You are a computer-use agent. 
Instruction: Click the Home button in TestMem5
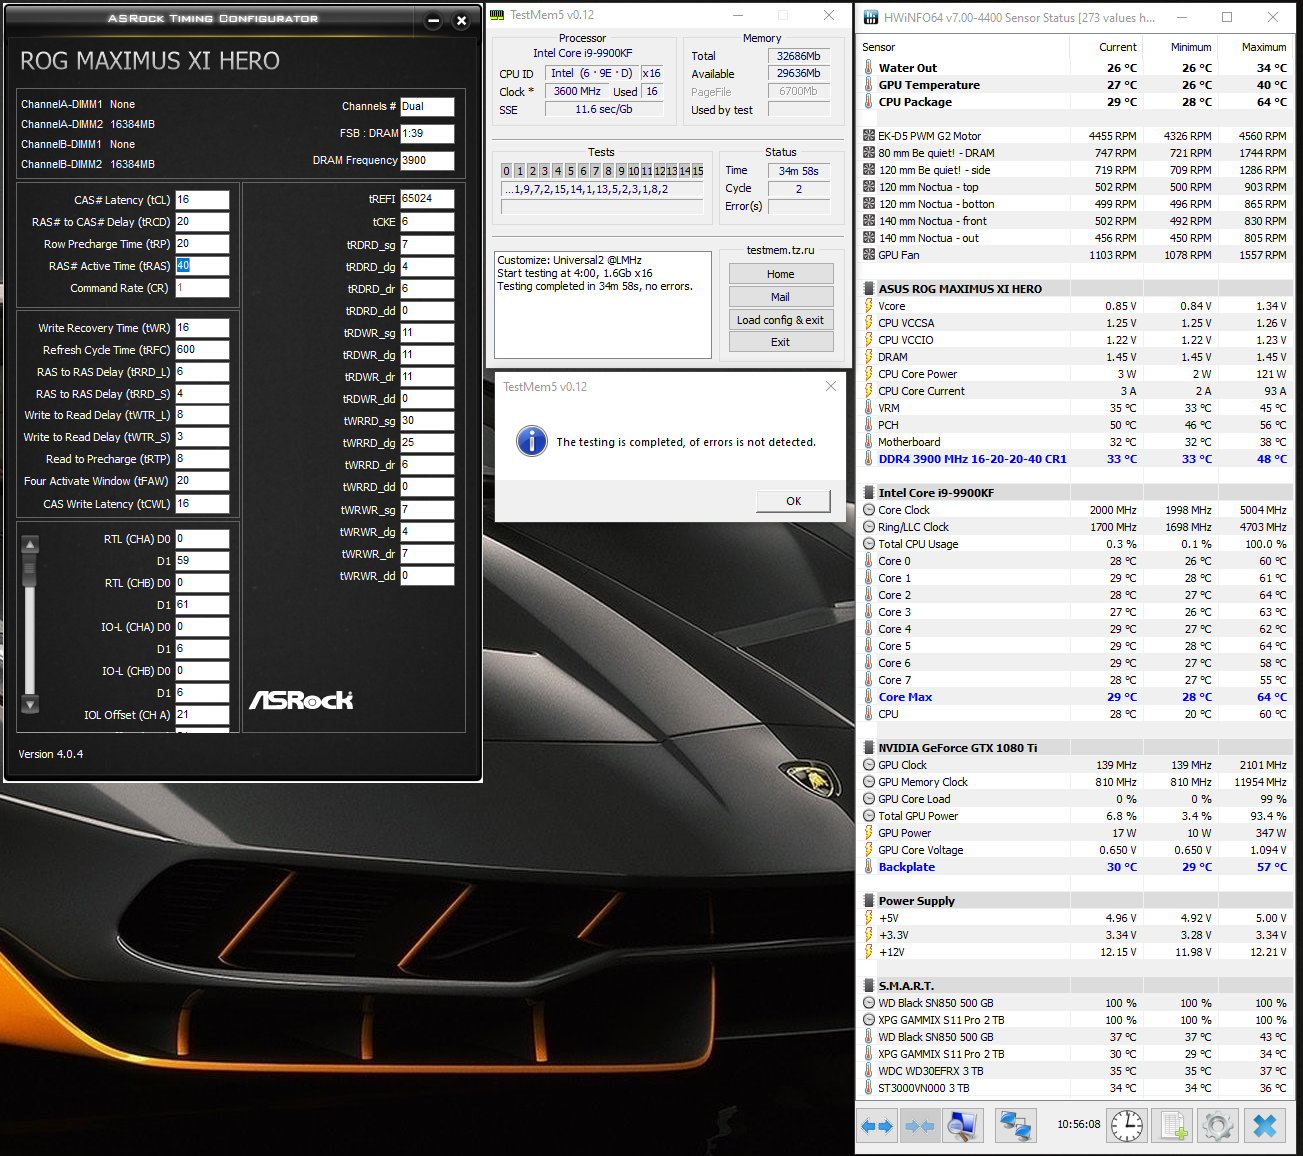(781, 274)
